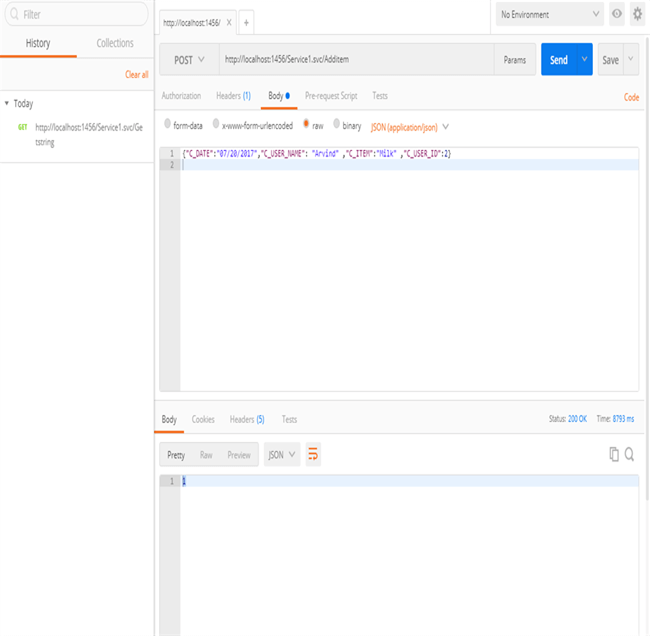Open the settings gear icon
This screenshot has height=636, width=650.
click(x=637, y=14)
